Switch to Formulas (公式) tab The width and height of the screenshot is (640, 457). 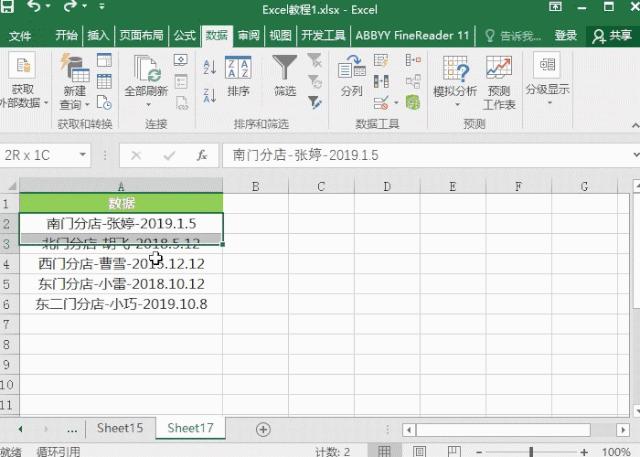pos(185,35)
